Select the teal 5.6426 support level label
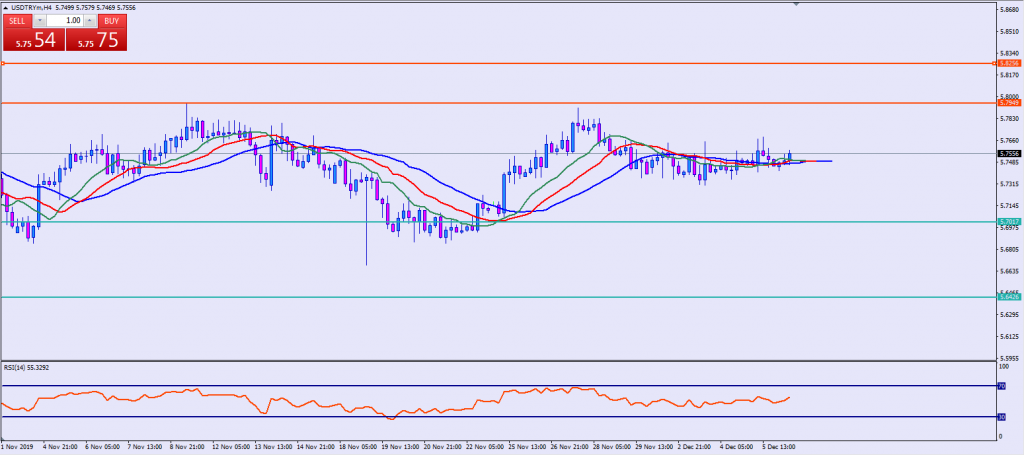 1008,297
